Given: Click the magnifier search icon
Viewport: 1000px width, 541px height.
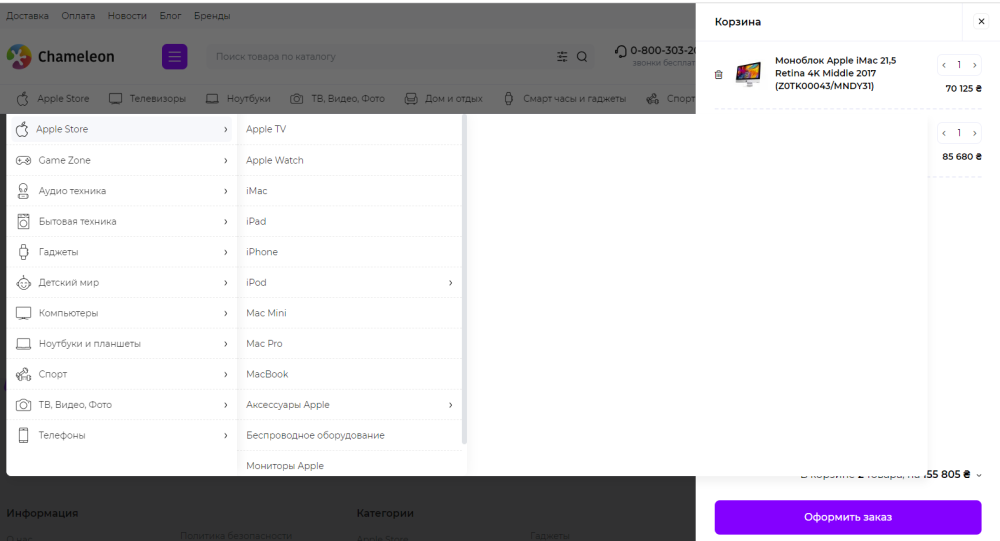Looking at the screenshot, I should point(582,57).
